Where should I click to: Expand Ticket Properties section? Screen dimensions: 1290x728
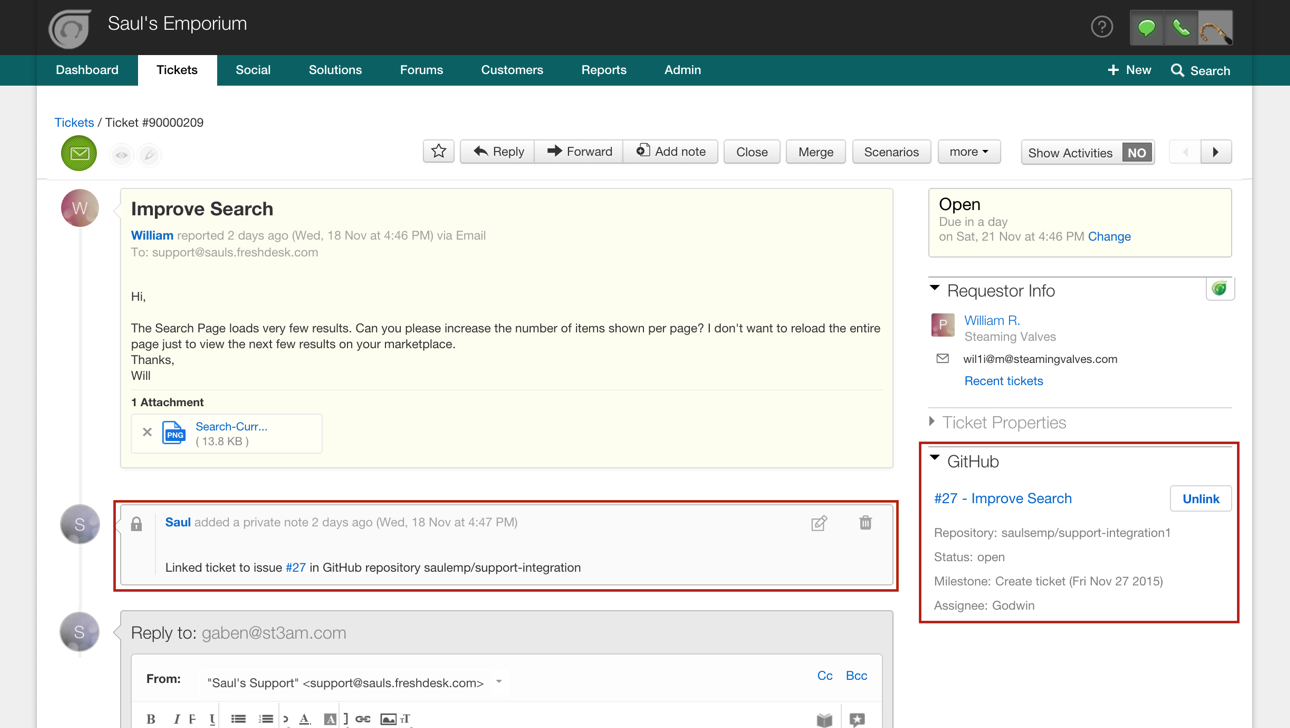point(932,422)
